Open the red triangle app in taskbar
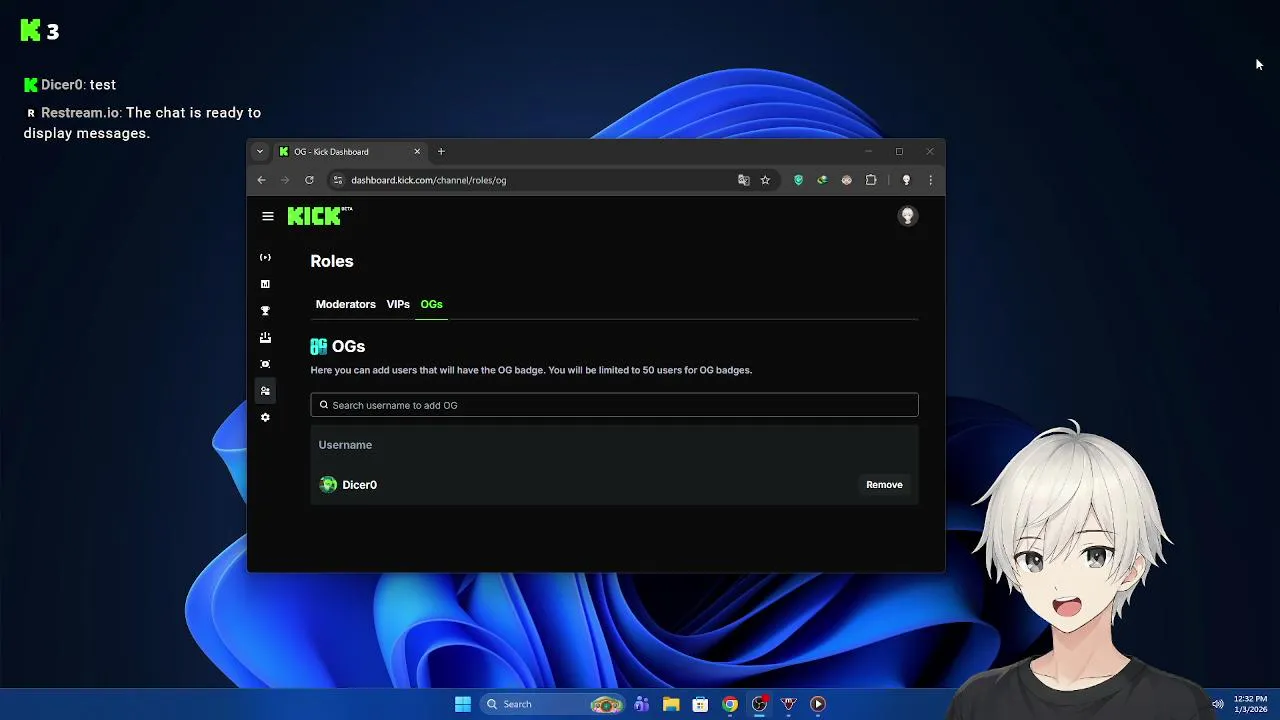The width and height of the screenshot is (1280, 720). click(788, 704)
